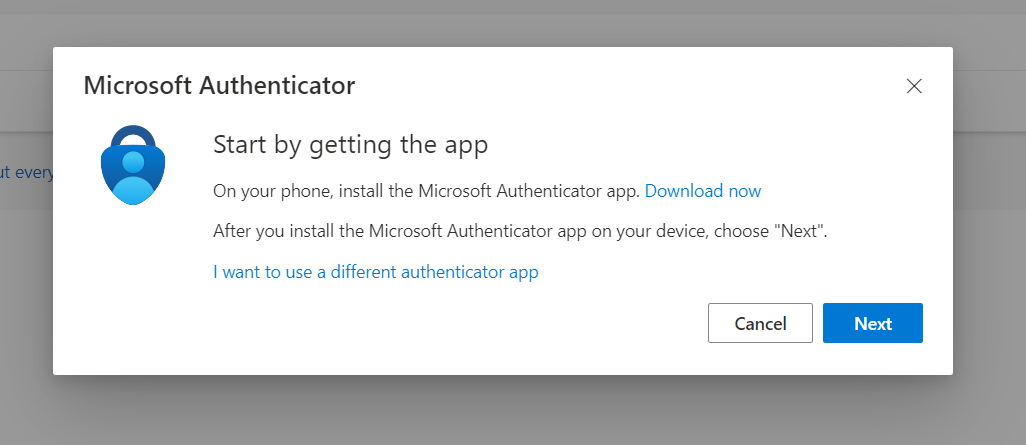Cancel the authenticator setup dialog
Image resolution: width=1026 pixels, height=445 pixels.
coord(760,323)
